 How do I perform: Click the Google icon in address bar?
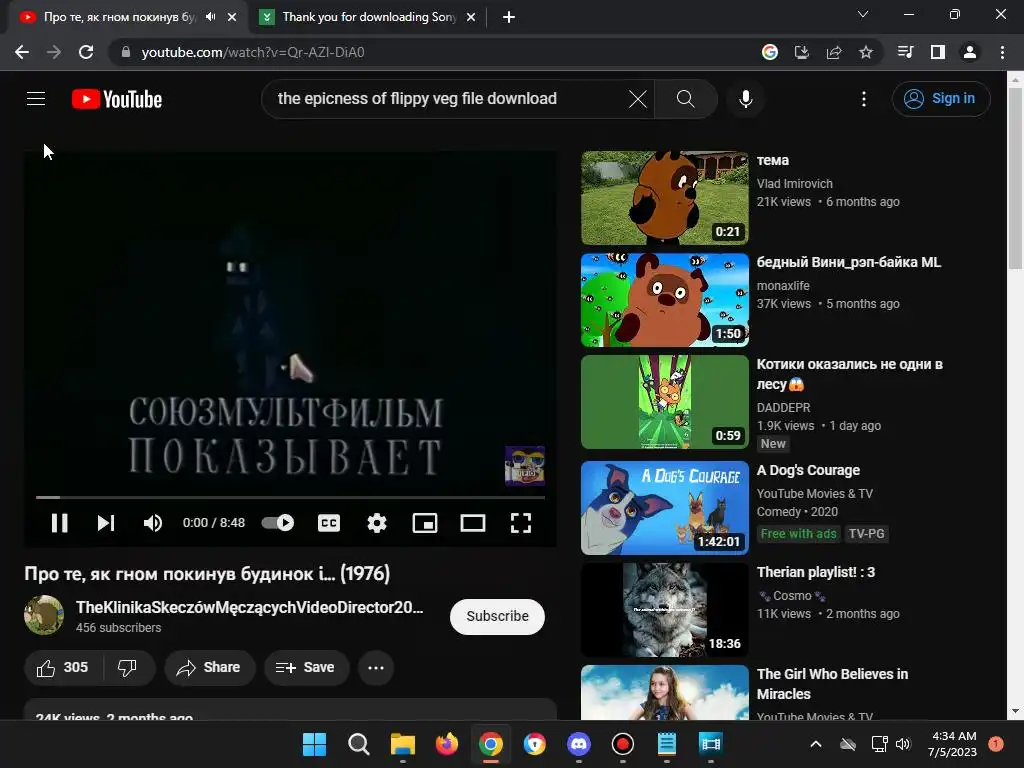[770, 52]
